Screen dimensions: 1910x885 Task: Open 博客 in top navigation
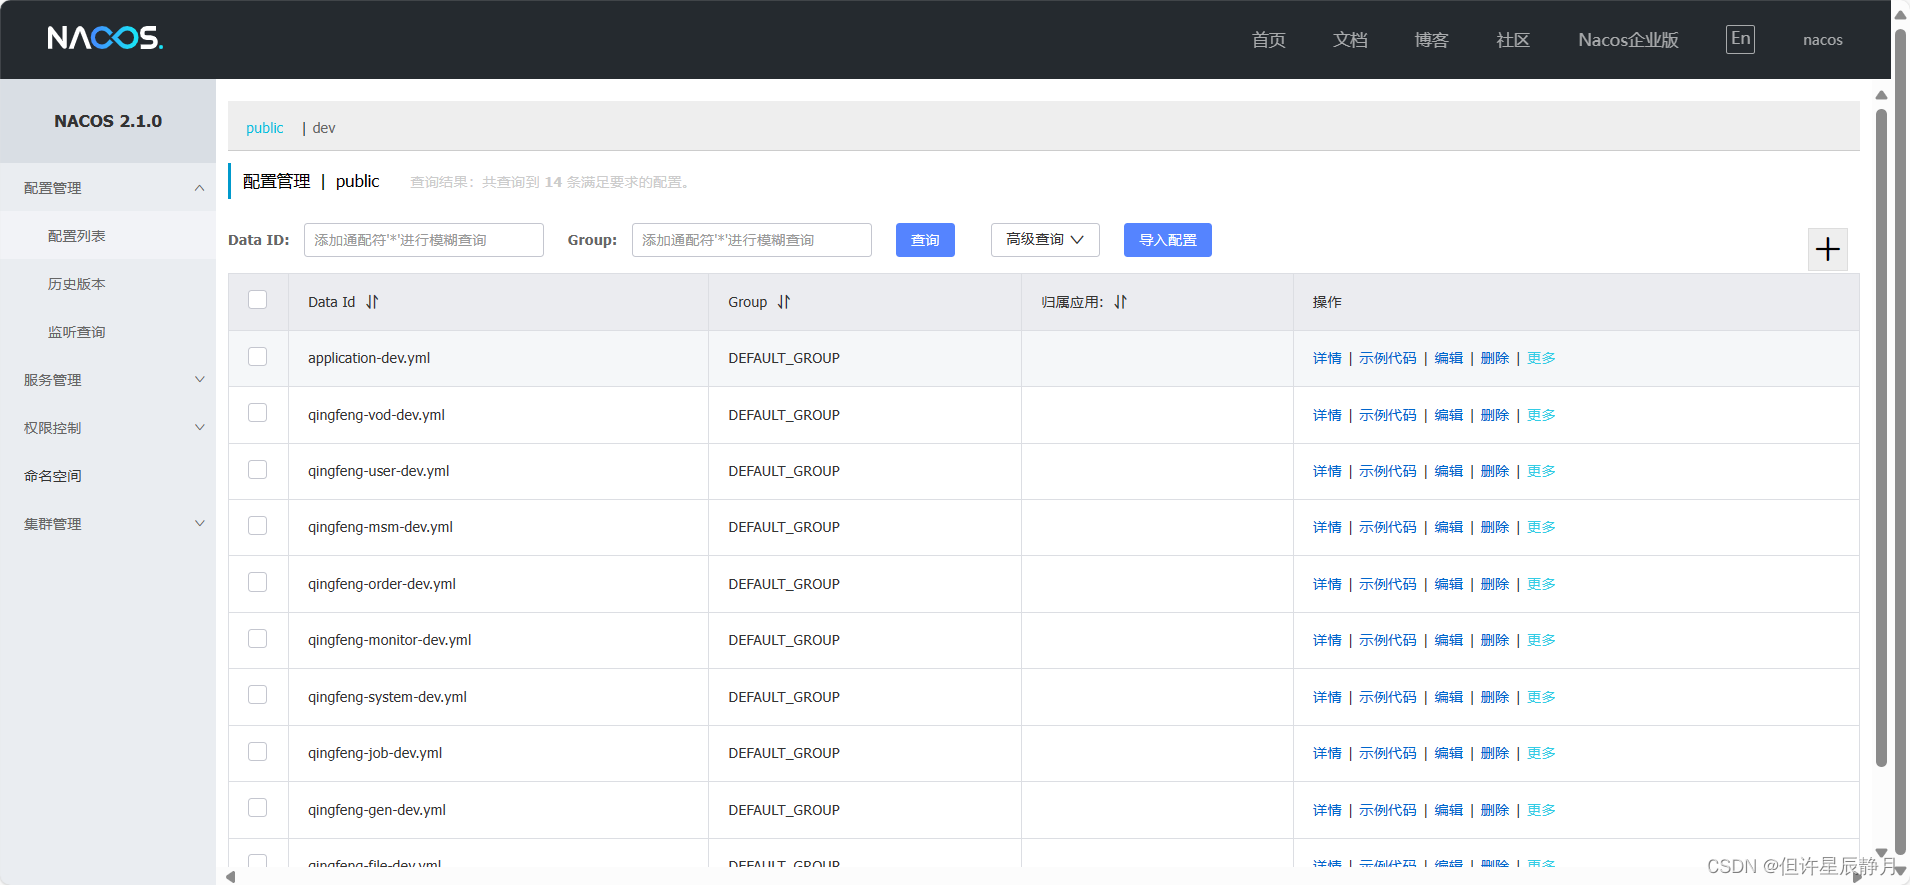tap(1431, 40)
